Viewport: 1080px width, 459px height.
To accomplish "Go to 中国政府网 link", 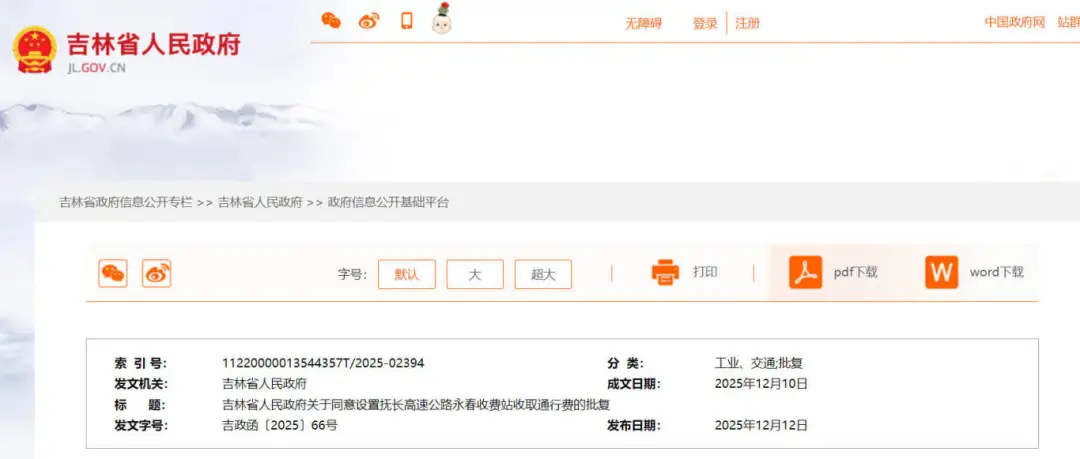I will pos(1014,22).
